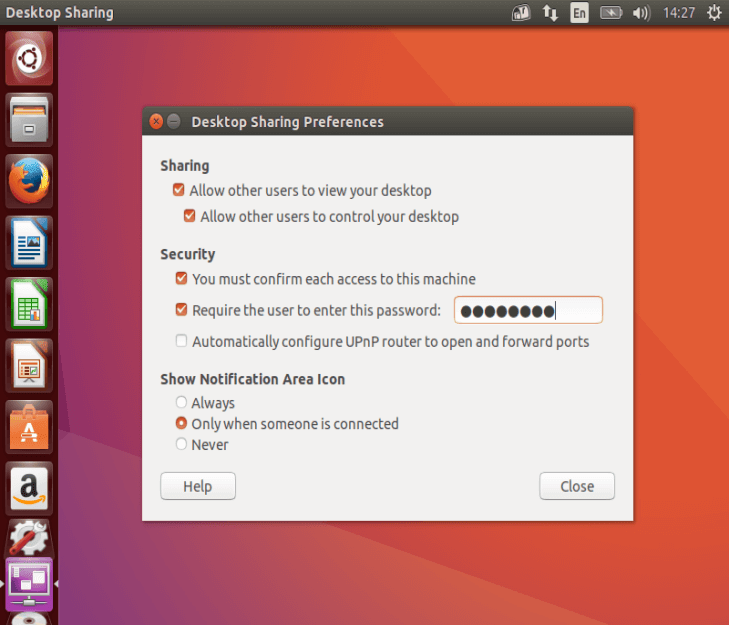This screenshot has width=729, height=625.
Task: Click the Amazon launcher icon
Action: [x=29, y=487]
